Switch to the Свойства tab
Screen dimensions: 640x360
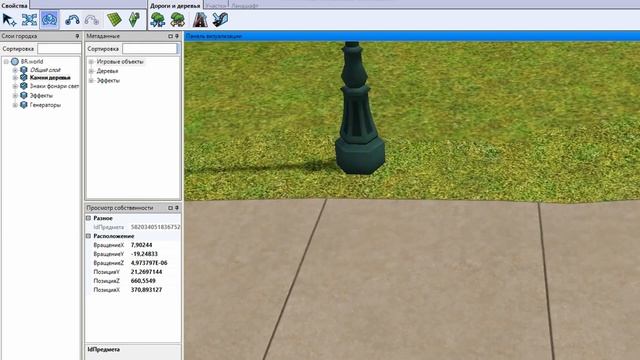pos(14,5)
